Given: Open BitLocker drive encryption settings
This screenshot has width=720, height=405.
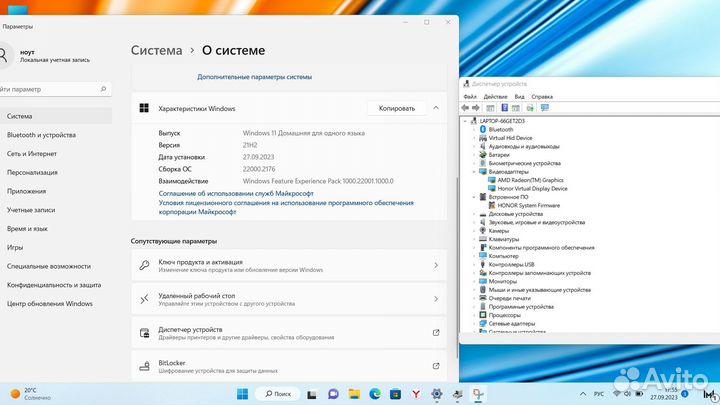Looking at the screenshot, I should (289, 366).
